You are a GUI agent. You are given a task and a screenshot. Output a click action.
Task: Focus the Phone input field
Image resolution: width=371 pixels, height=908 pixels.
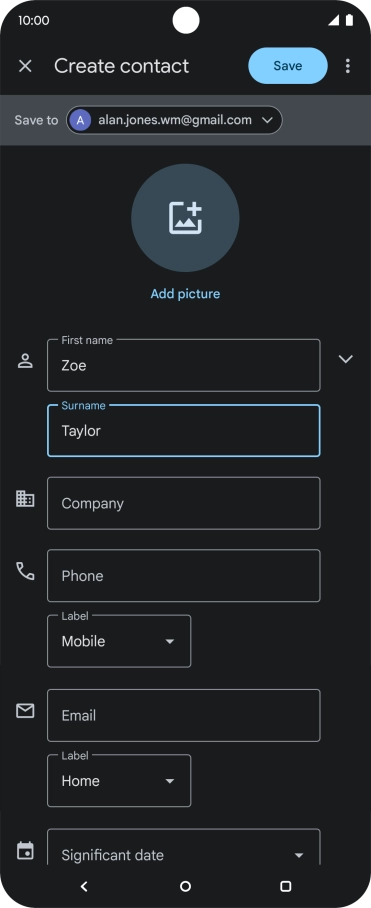(183, 576)
